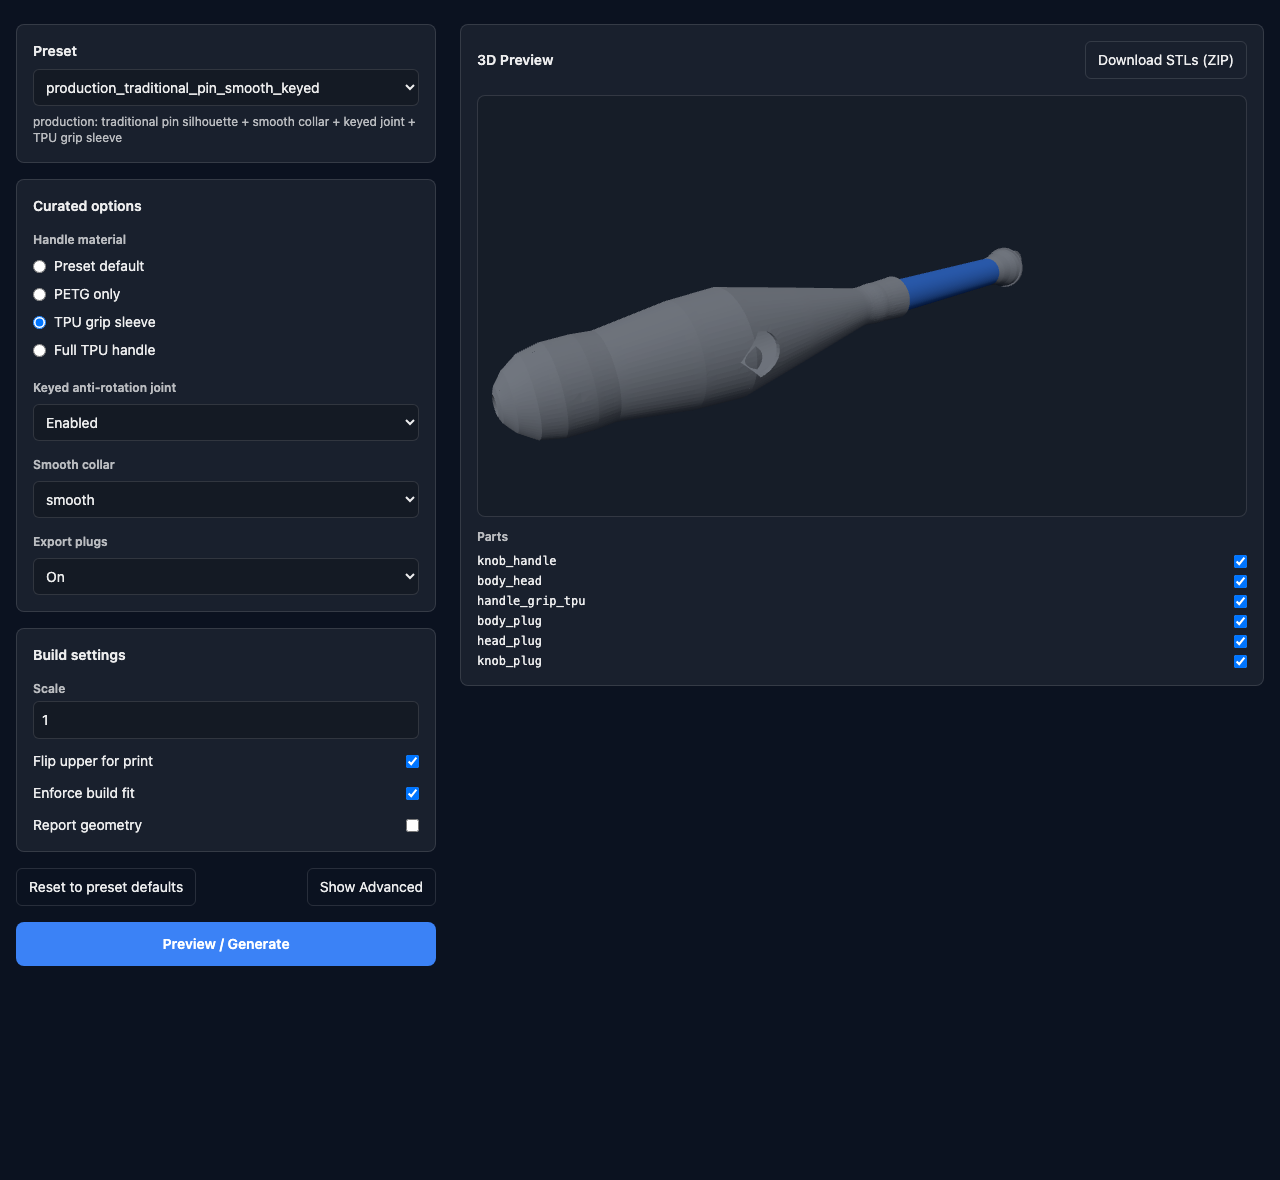Viewport: 1280px width, 1180px height.
Task: Choose TPU grip sleeve material
Action: pos(39,322)
